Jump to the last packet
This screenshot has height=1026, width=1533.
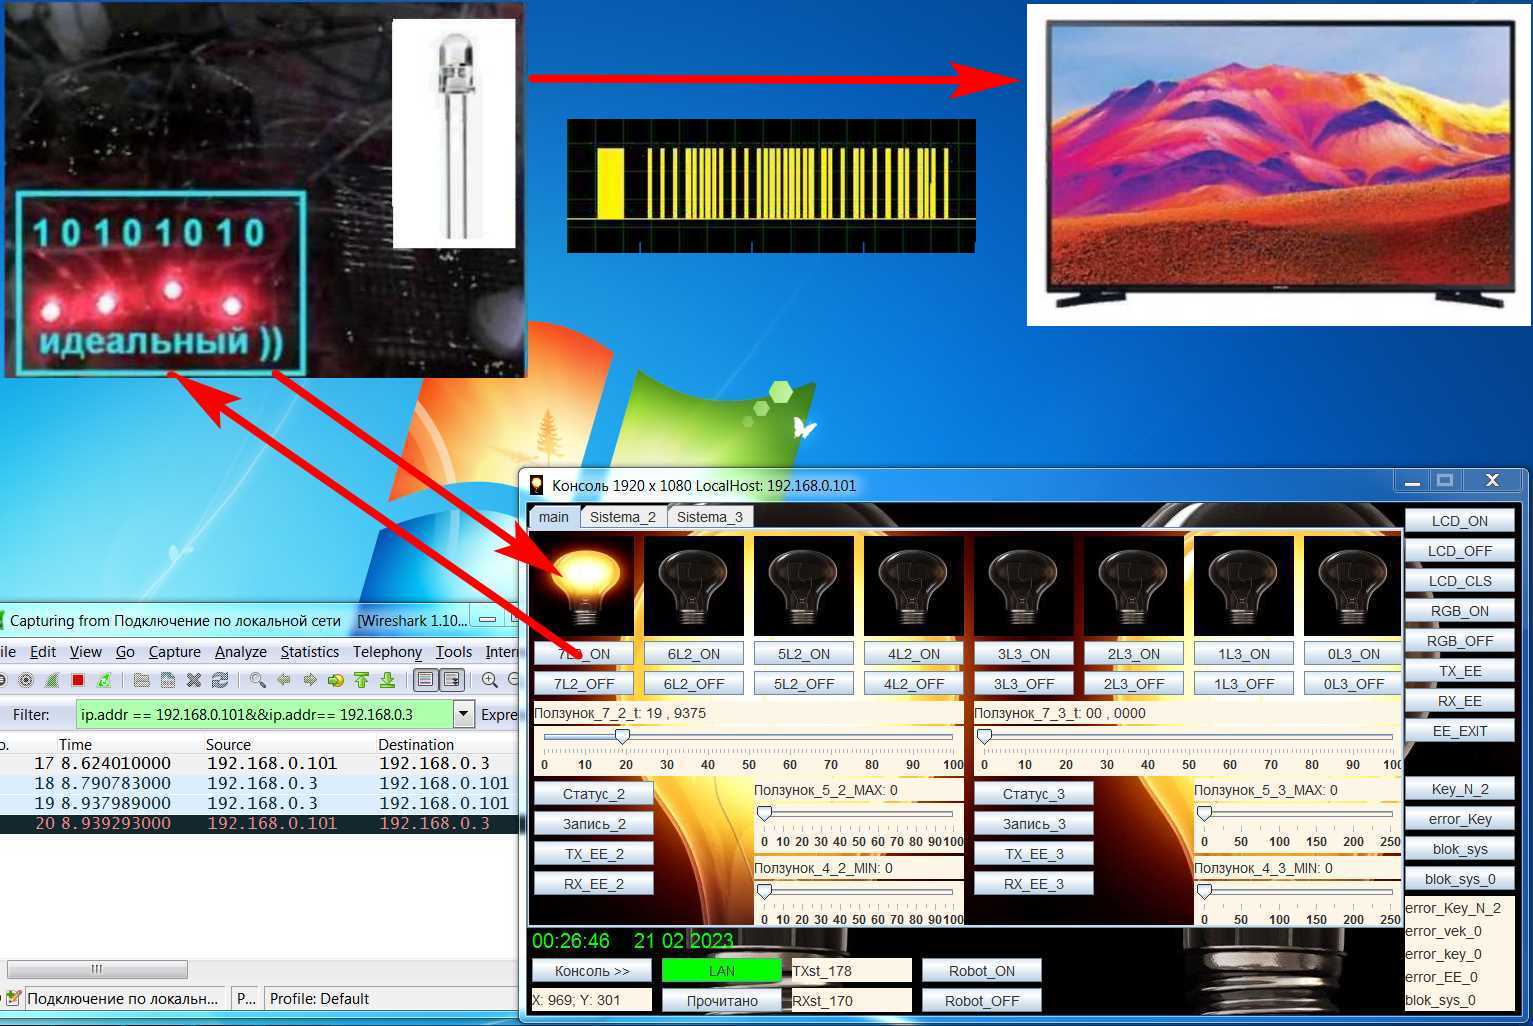[387, 680]
